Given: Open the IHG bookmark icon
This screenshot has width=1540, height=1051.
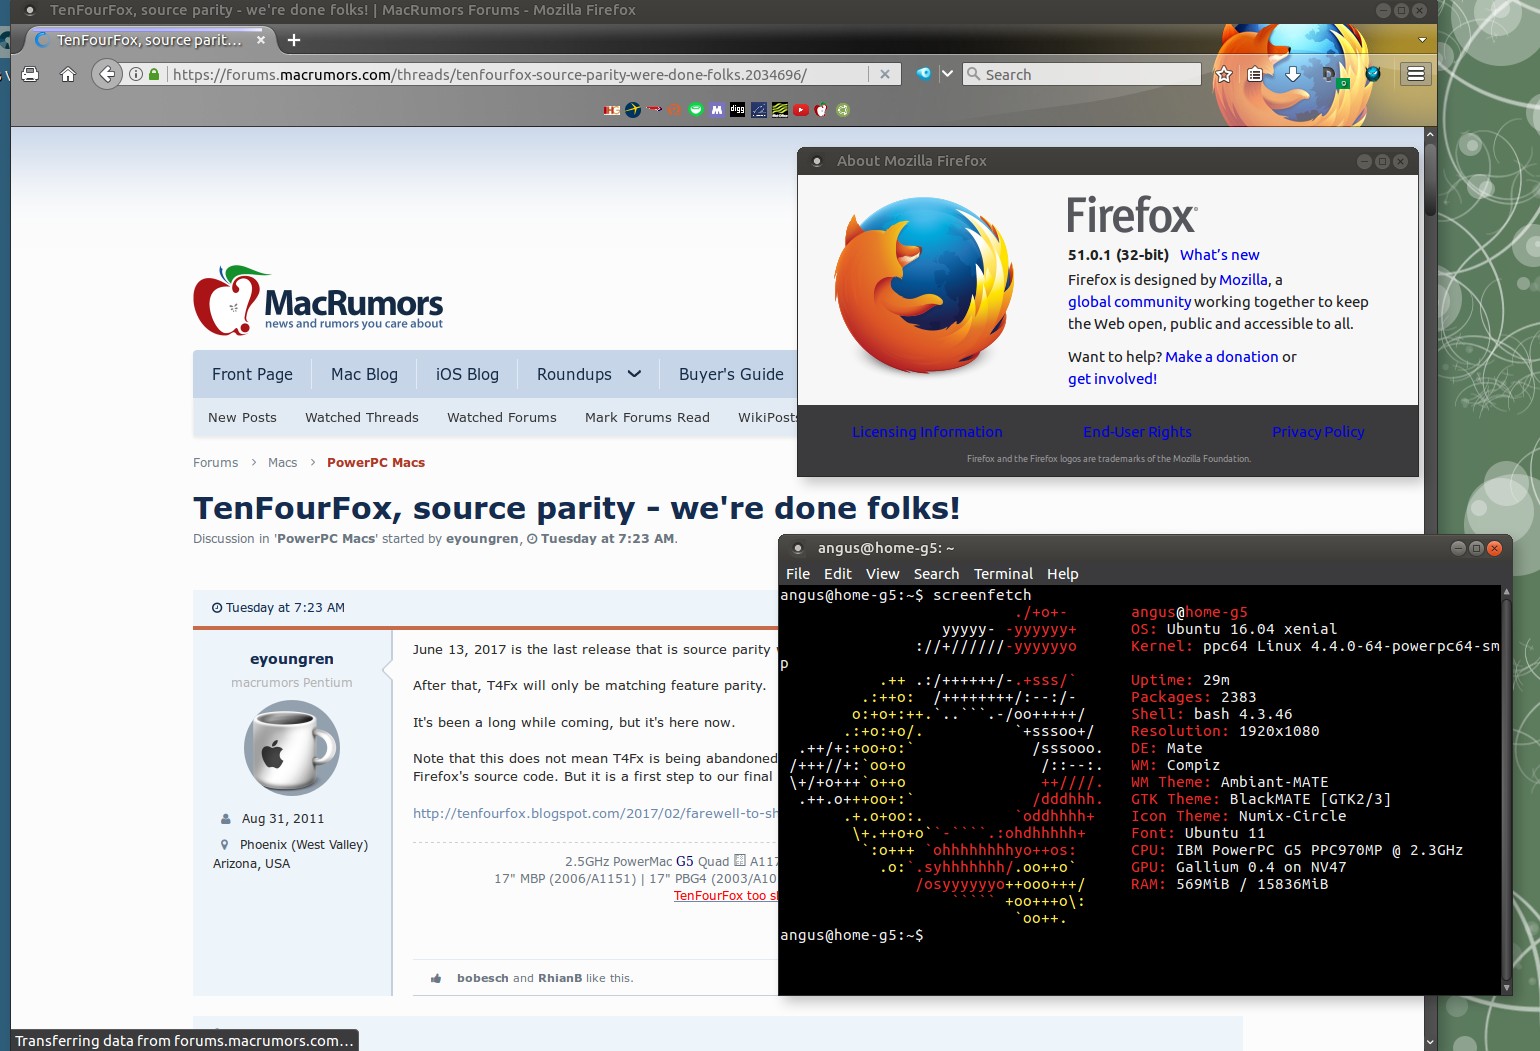Looking at the screenshot, I should (611, 110).
